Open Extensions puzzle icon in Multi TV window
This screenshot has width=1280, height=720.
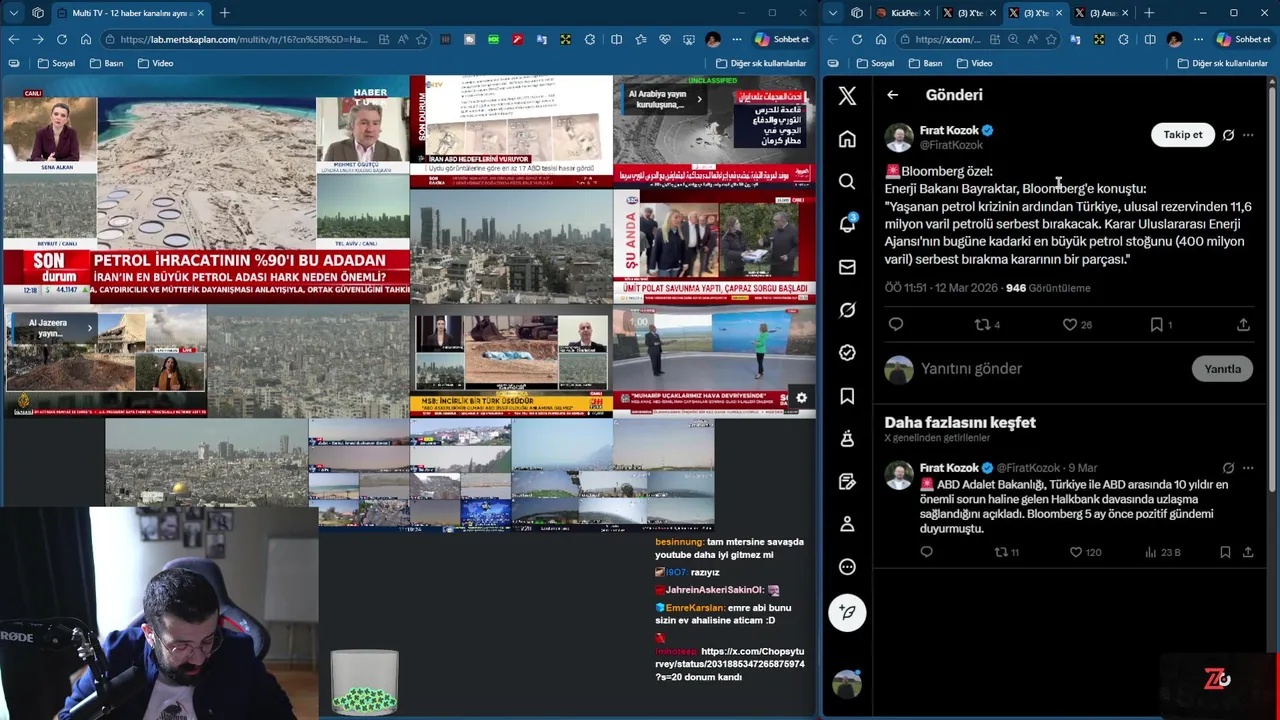(590, 39)
